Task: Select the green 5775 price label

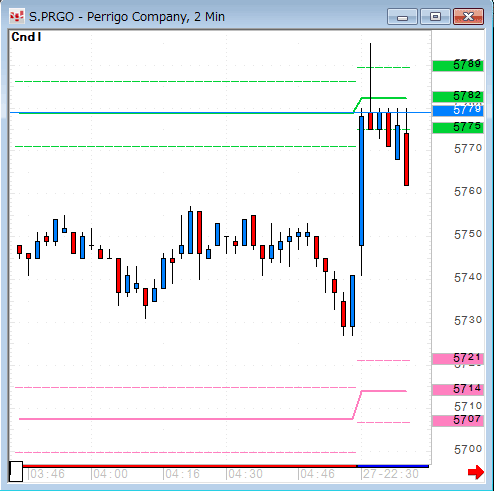Action: point(458,127)
